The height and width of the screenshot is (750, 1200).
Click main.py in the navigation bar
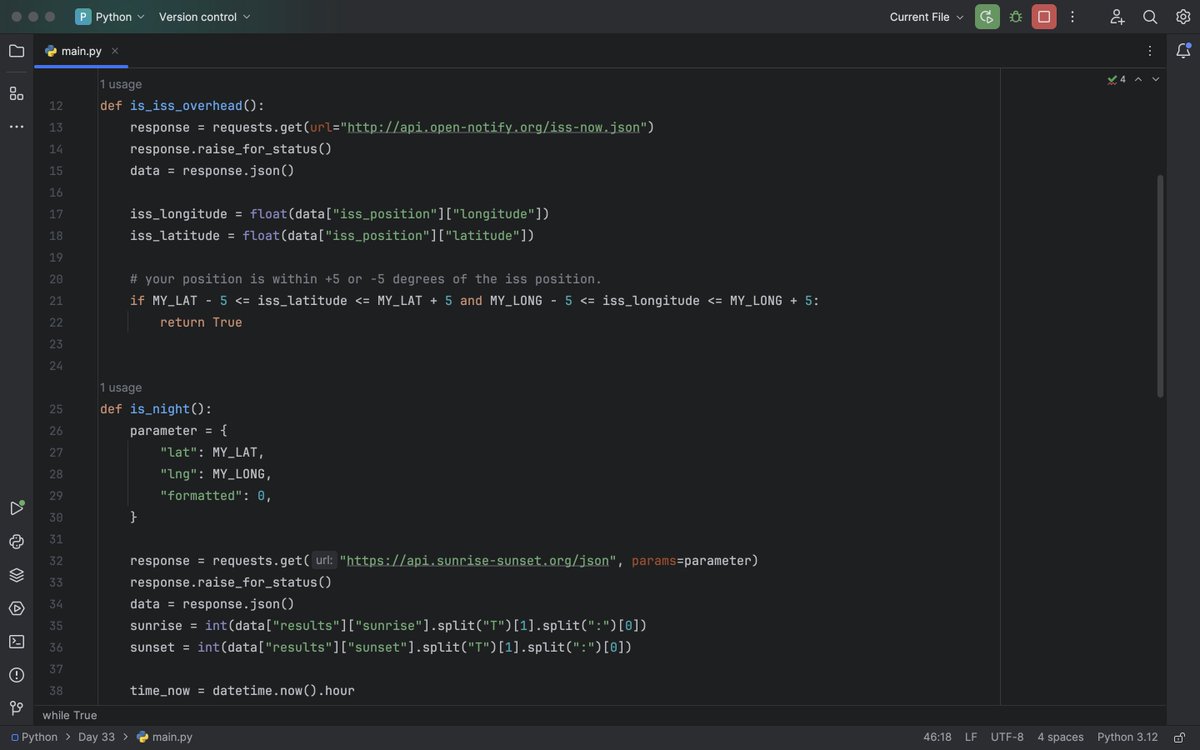tap(164, 737)
